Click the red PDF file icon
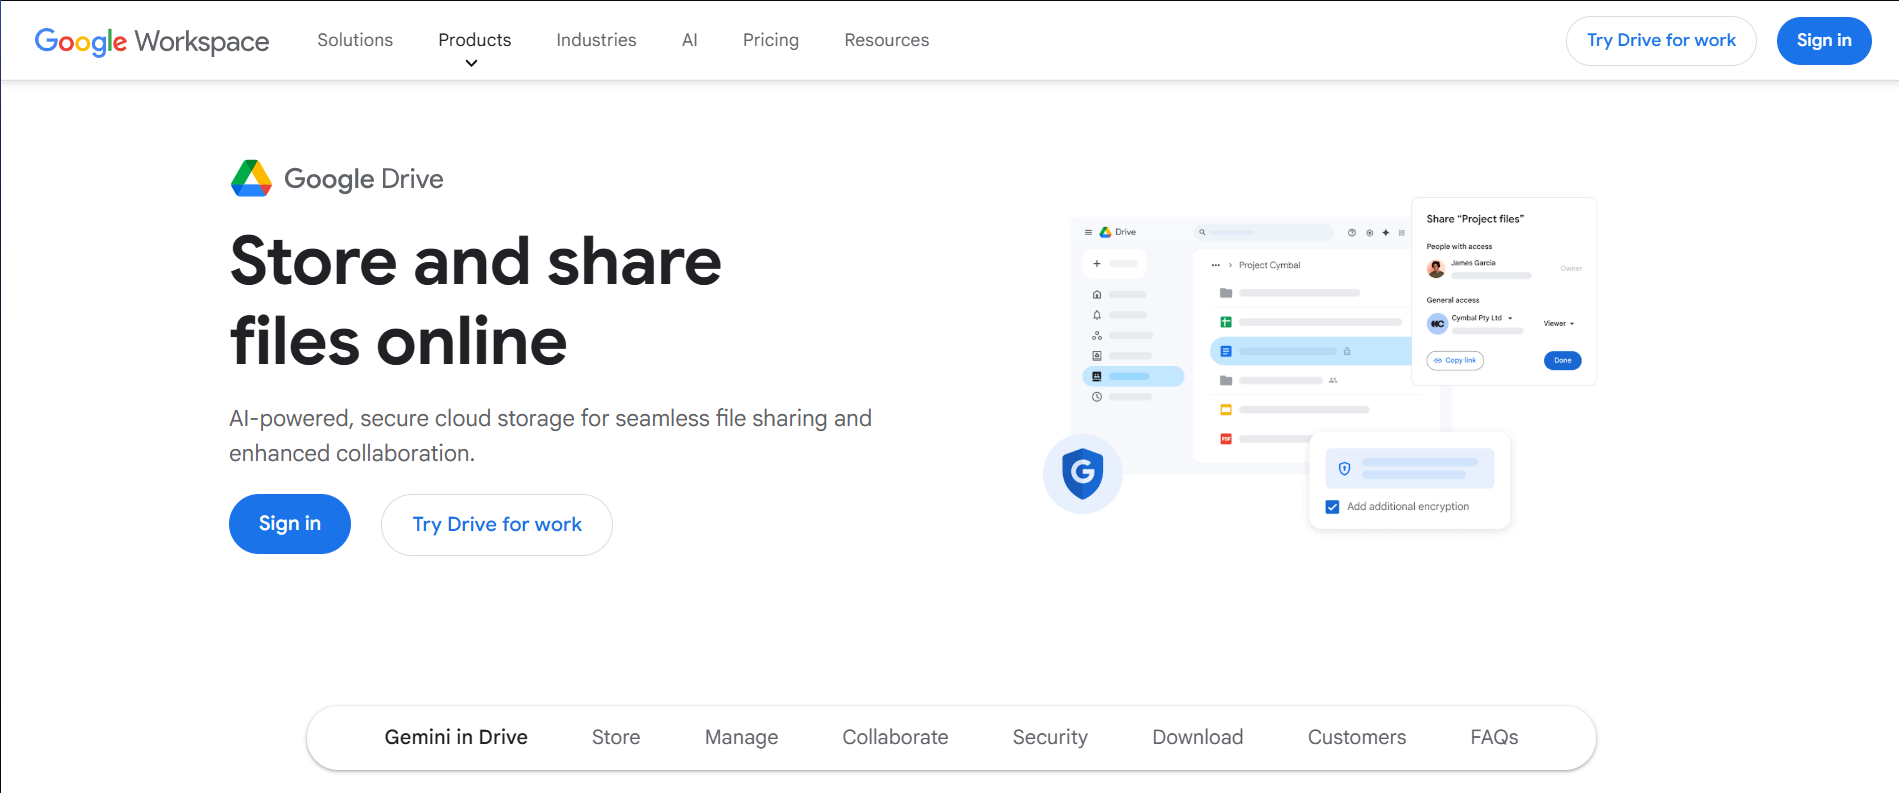 [1226, 439]
